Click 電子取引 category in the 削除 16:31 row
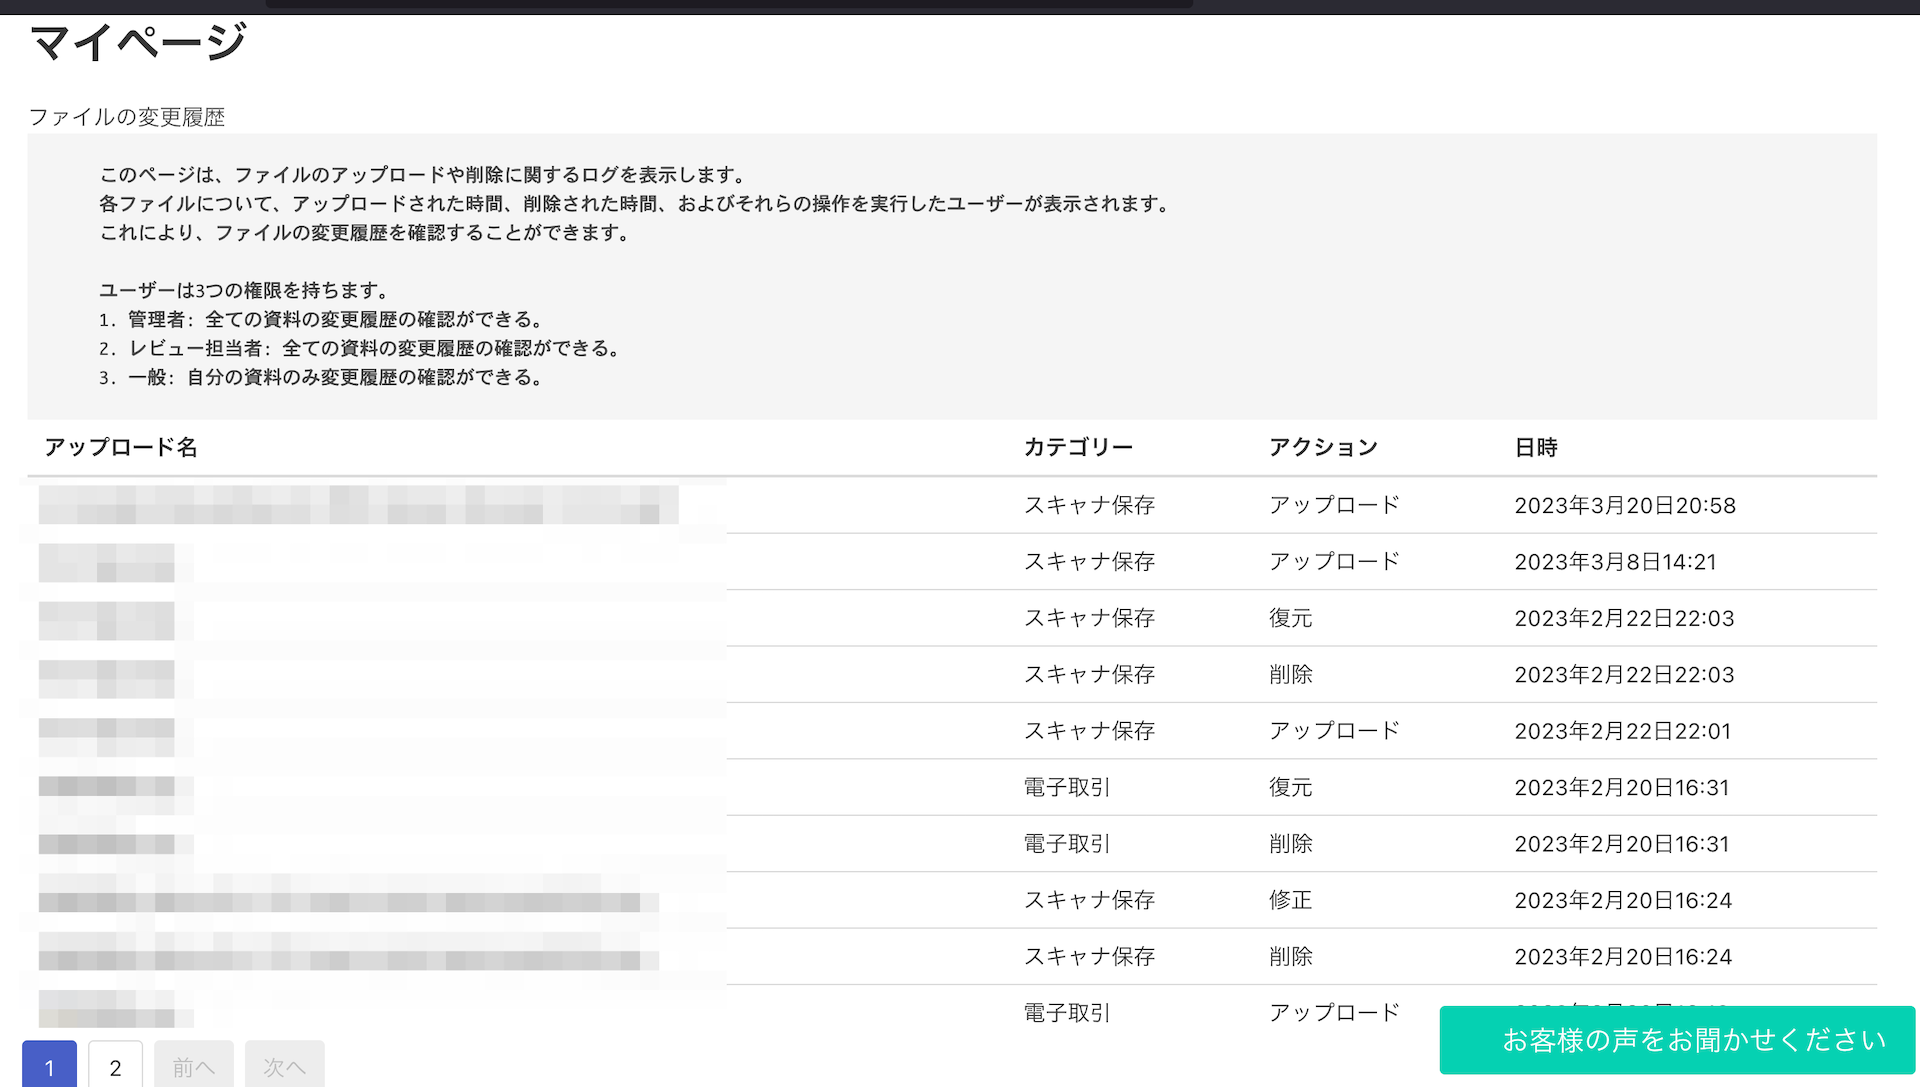This screenshot has width=1920, height=1087. 1067,844
